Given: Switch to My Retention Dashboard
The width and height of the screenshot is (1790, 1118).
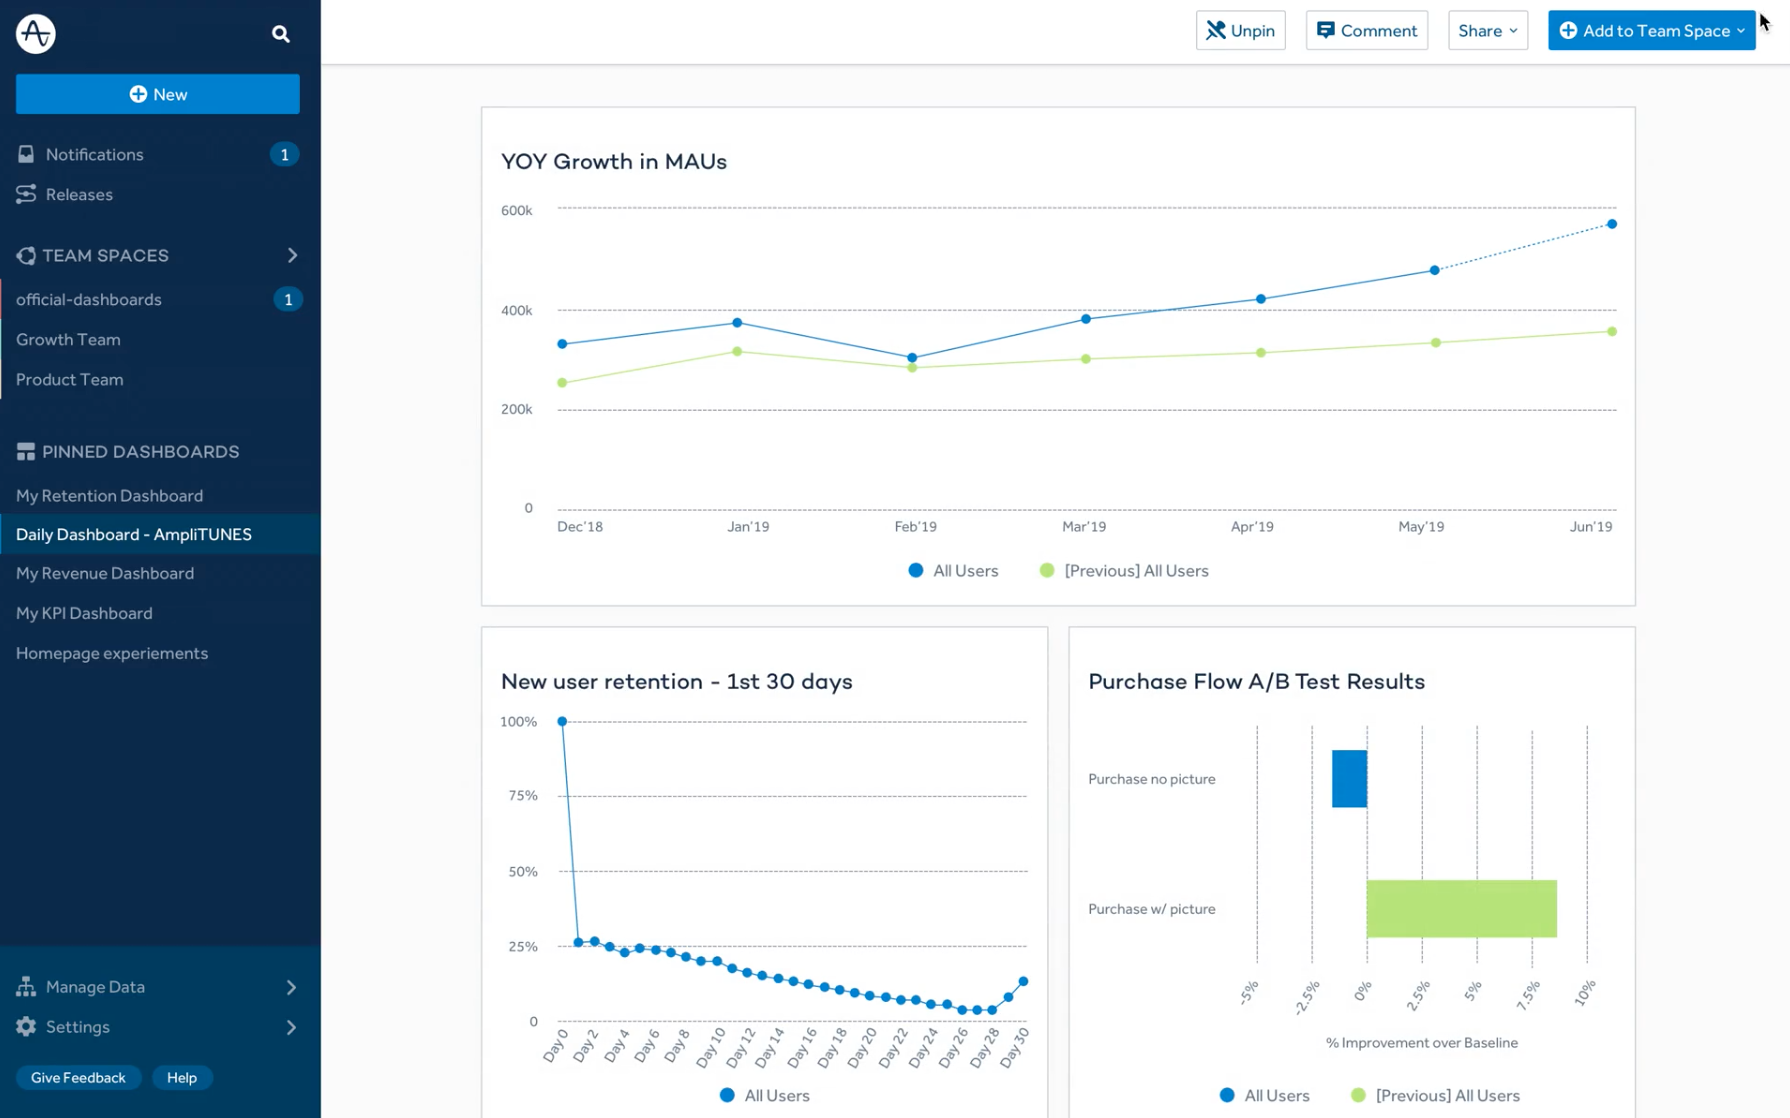Looking at the screenshot, I should pos(110,495).
